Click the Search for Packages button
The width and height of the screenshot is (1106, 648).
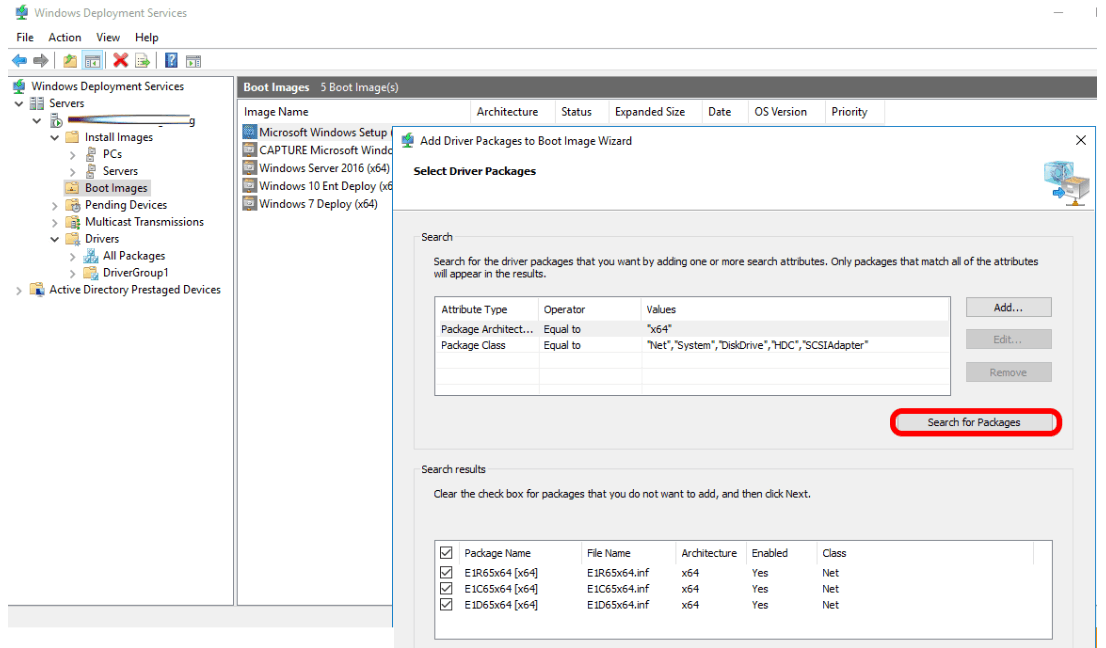[x=973, y=422]
